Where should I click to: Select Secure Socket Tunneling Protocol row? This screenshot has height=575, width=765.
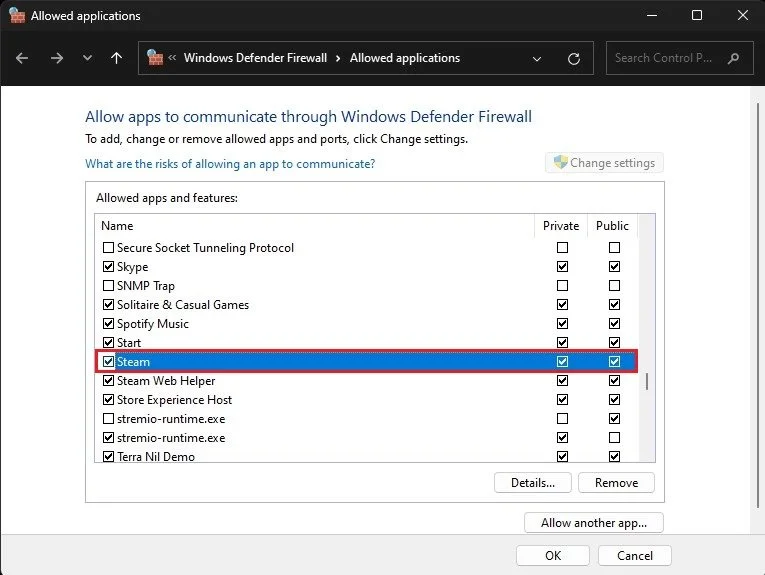366,248
